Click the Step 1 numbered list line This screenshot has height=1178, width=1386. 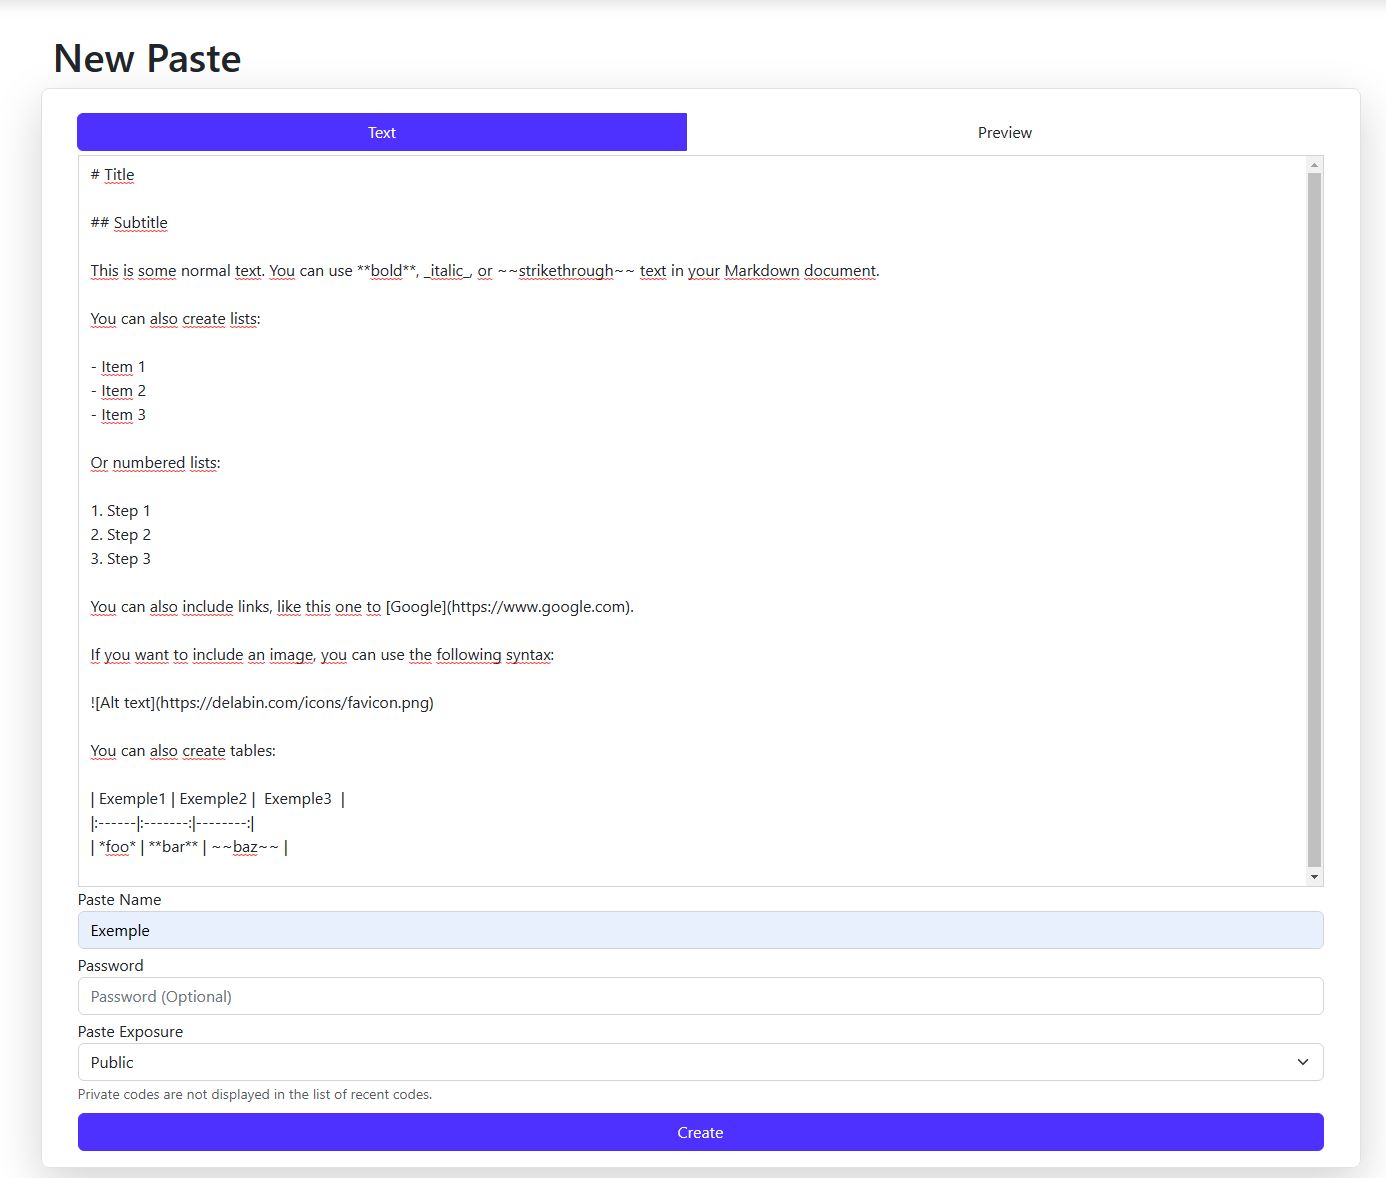click(120, 510)
